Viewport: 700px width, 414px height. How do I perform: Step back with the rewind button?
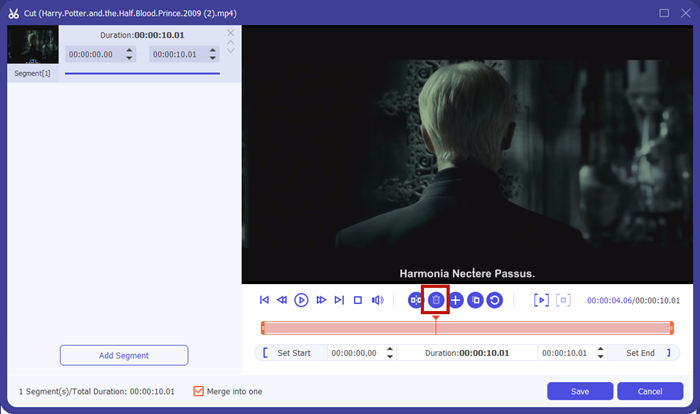click(x=282, y=300)
